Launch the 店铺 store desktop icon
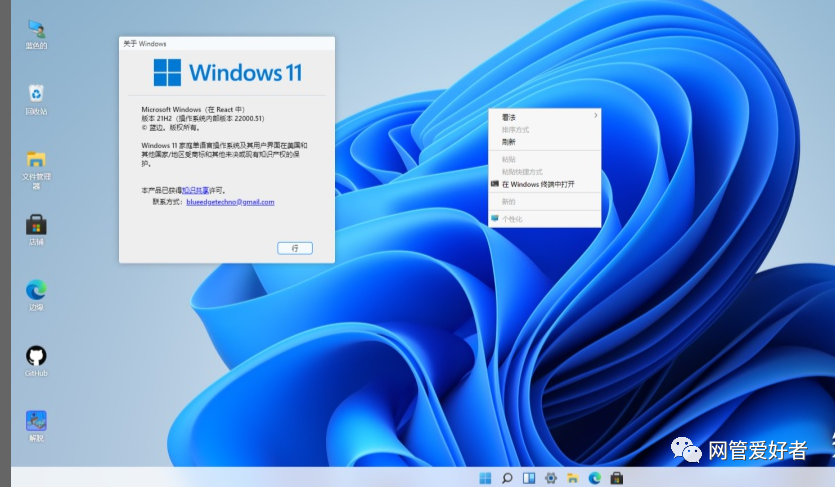Screen dimensions: 835x487 tap(36, 225)
